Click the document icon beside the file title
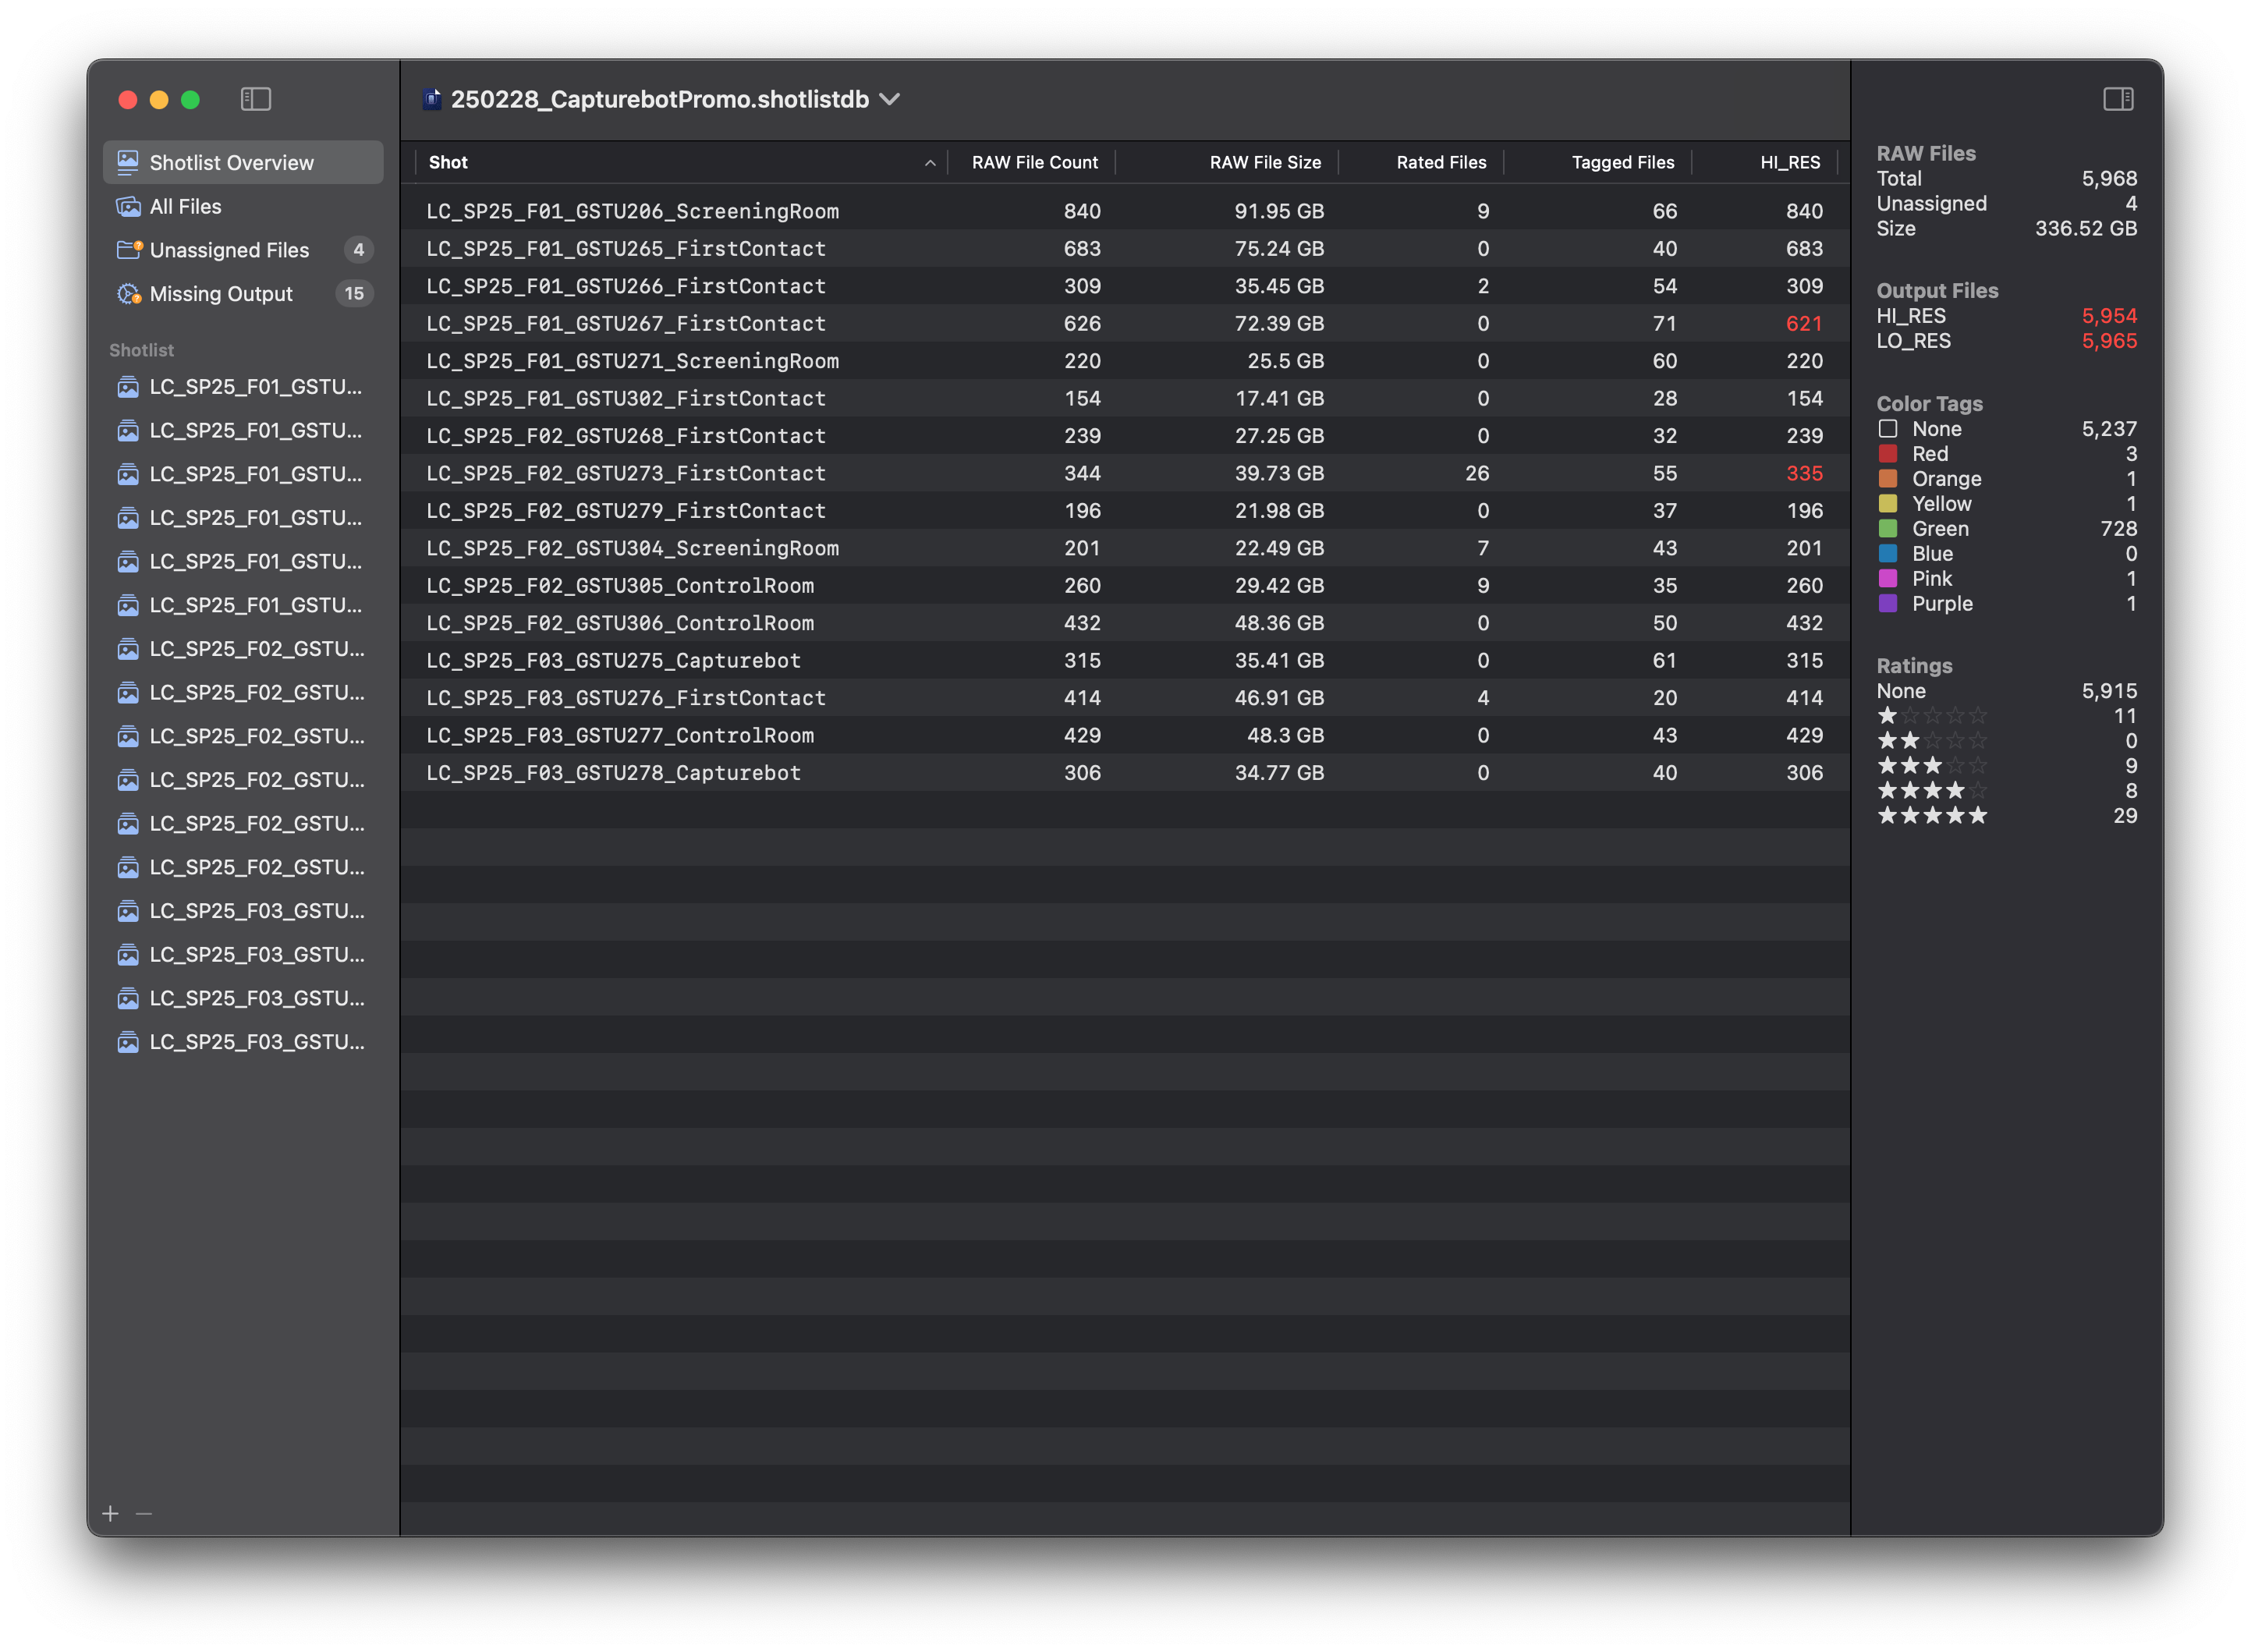This screenshot has width=2251, height=1652. (x=432, y=99)
